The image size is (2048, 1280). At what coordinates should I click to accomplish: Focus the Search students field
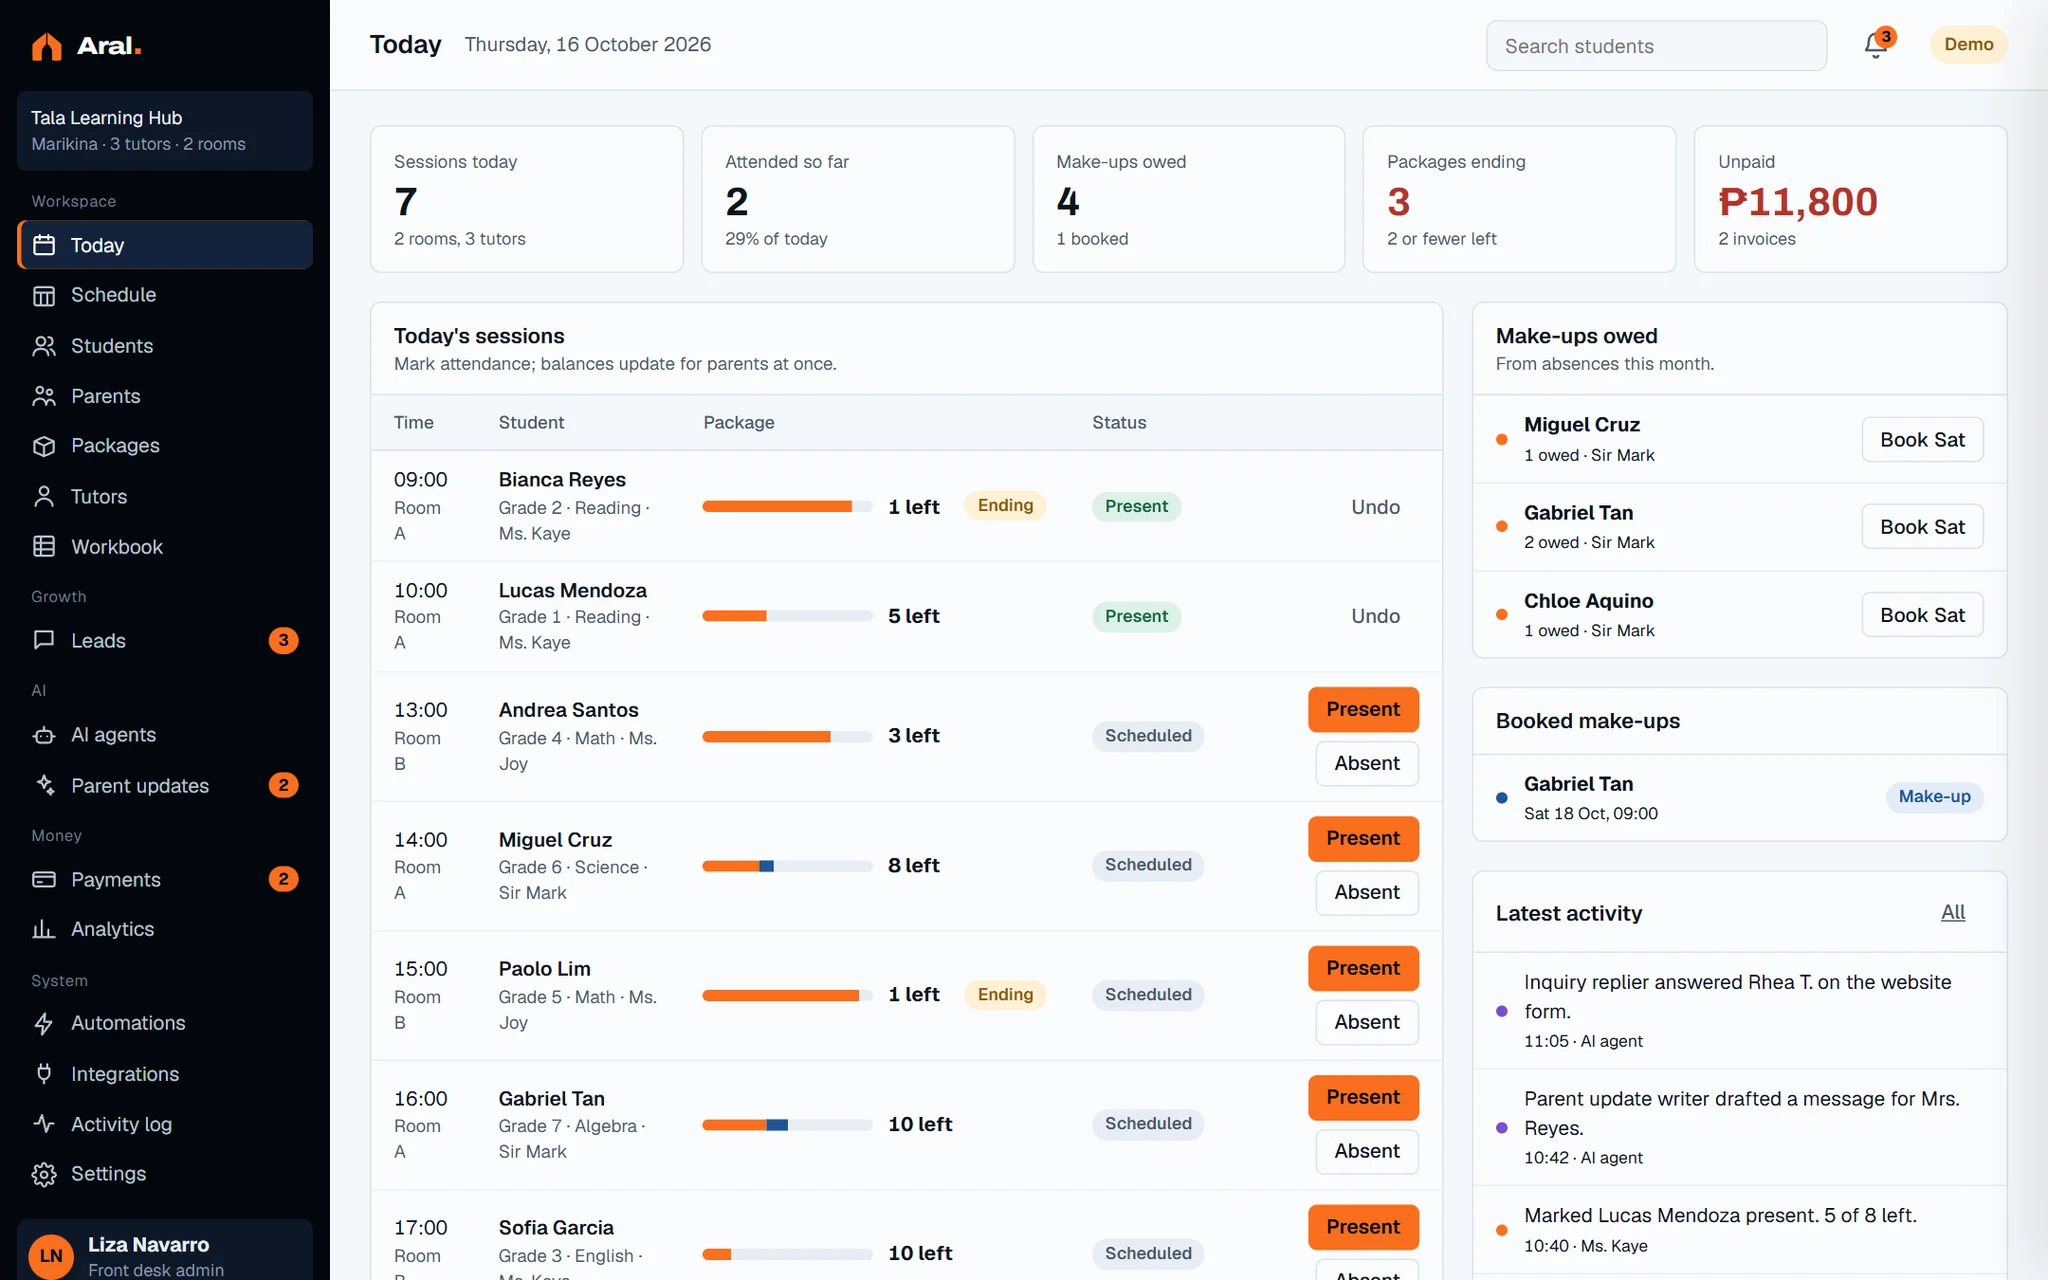point(1656,46)
